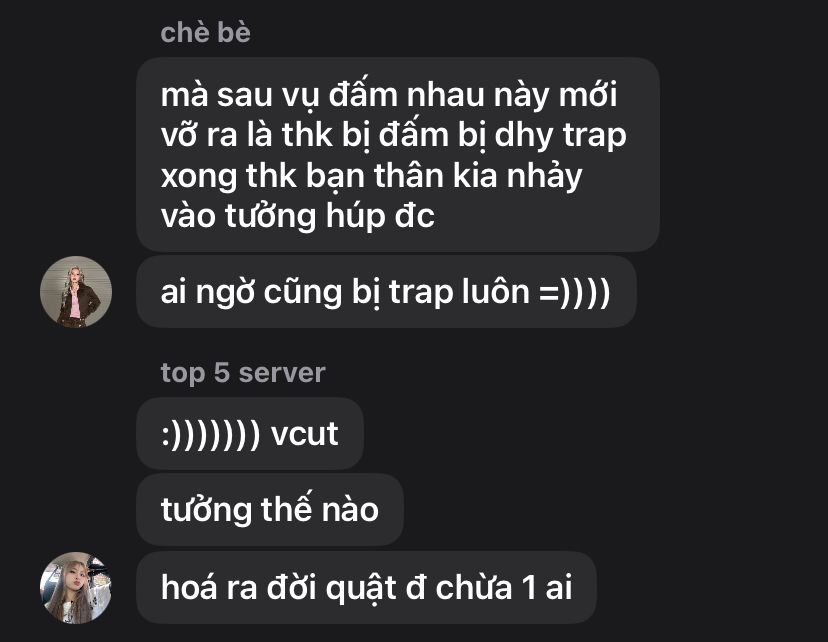Tap the avatar of top 5 server
The width and height of the screenshot is (828, 642).
(x=76, y=588)
